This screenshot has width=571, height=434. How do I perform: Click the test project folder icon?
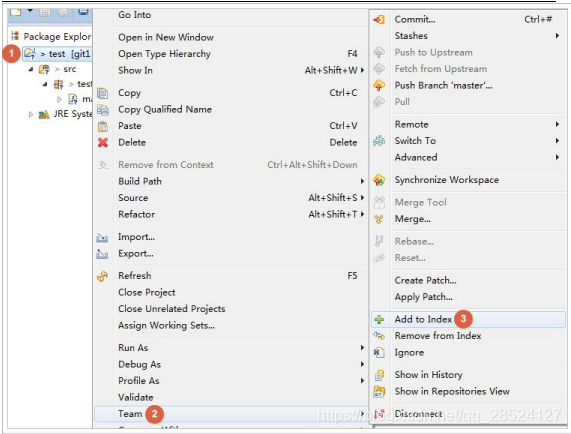click(x=30, y=54)
